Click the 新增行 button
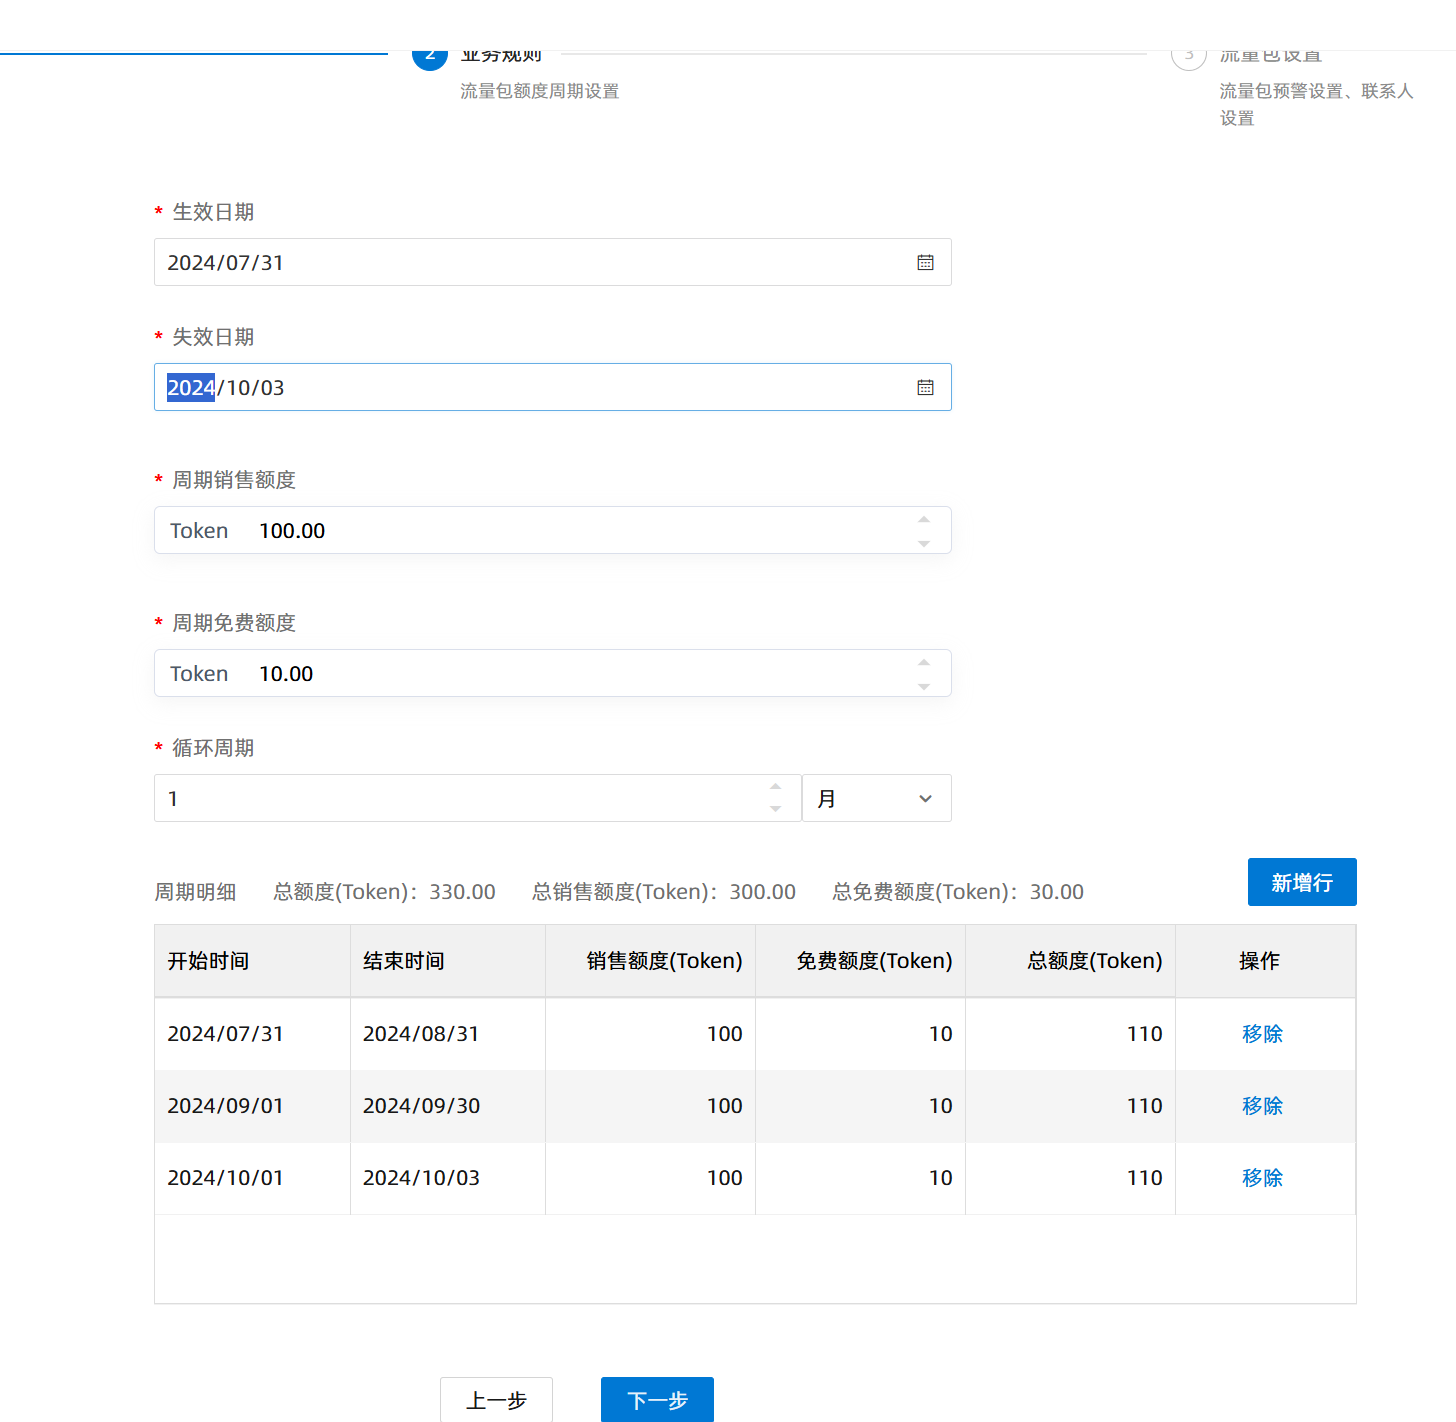 pyautogui.click(x=1301, y=882)
